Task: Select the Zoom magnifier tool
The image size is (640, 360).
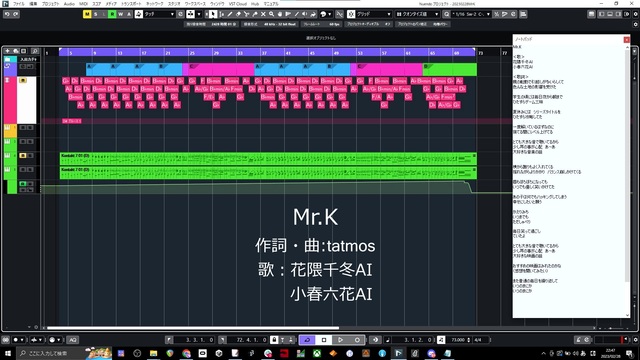Action: click(x=271, y=14)
